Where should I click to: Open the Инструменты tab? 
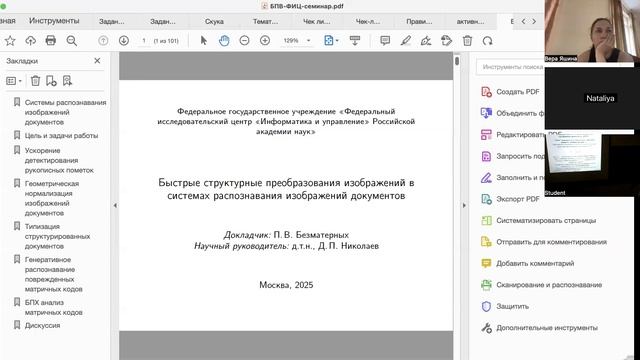tap(54, 21)
